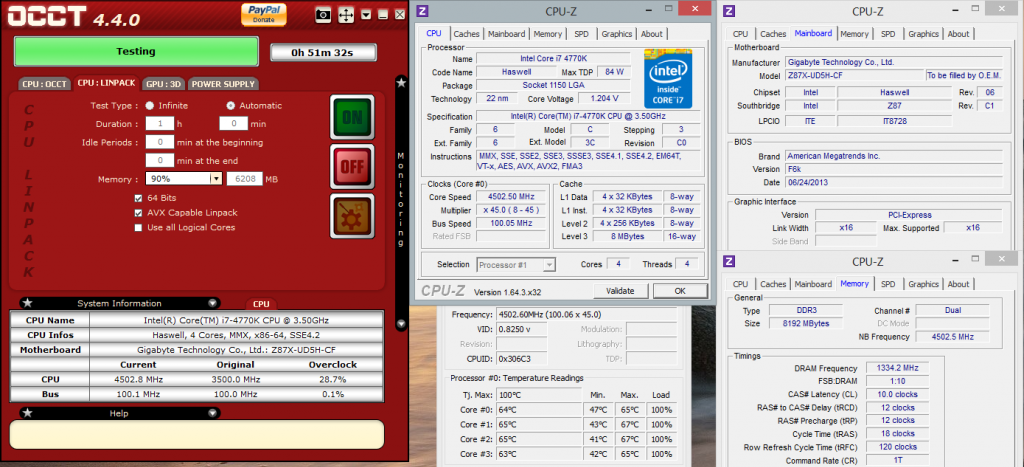Stop the test with the red OFF button

tap(352, 167)
